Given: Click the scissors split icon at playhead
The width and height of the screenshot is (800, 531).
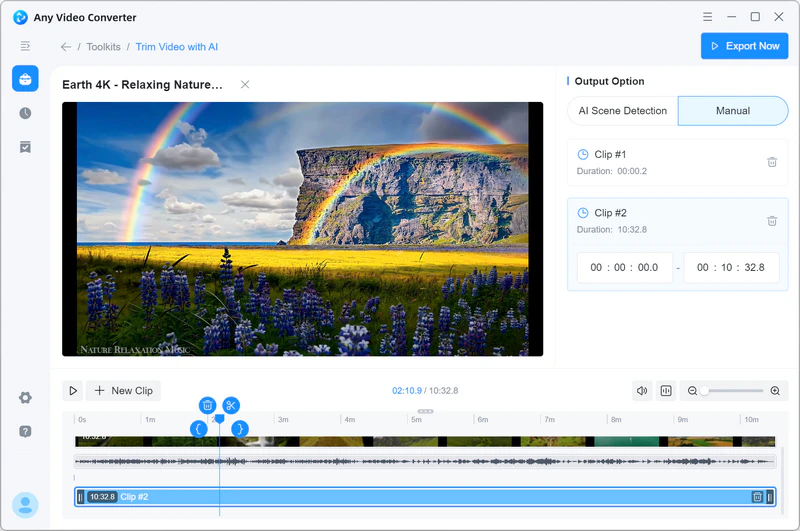Looking at the screenshot, I should (231, 406).
